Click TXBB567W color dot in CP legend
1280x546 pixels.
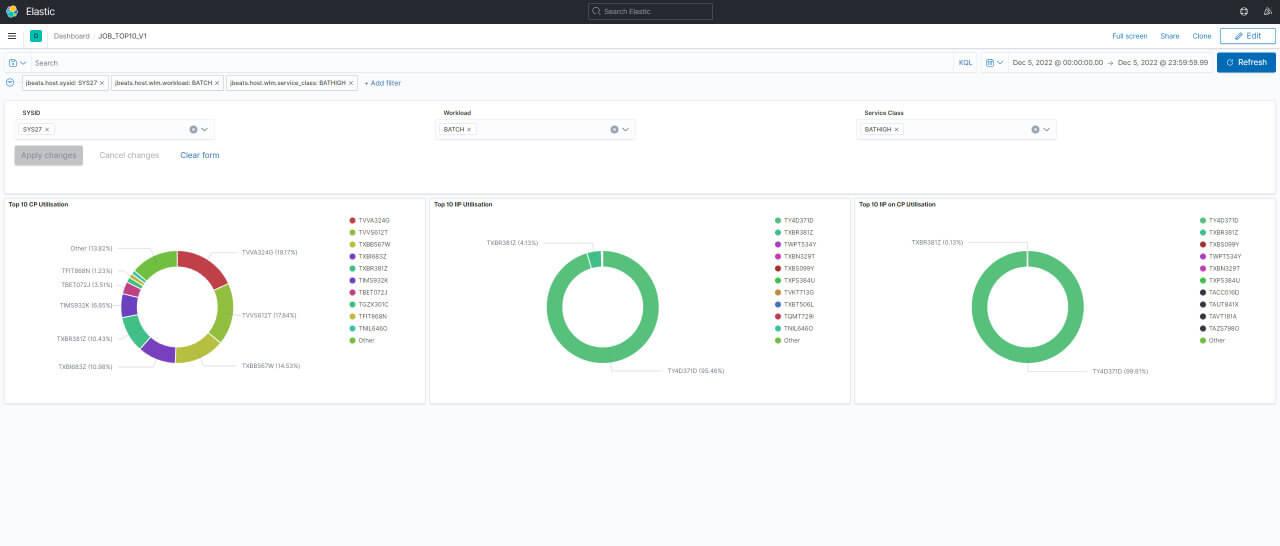pos(353,244)
